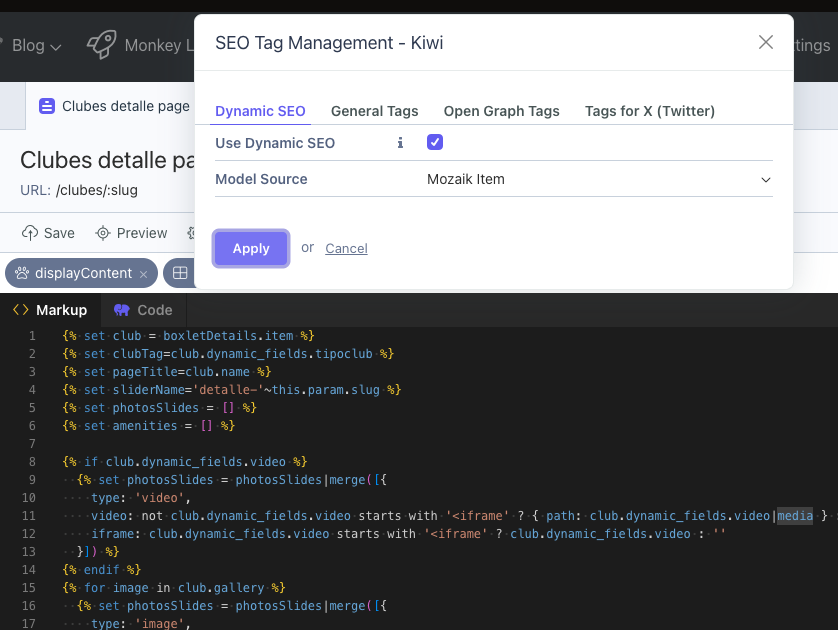Select the Tags for X (Twitter) tab
Screen dimensions: 838x630
(649, 111)
